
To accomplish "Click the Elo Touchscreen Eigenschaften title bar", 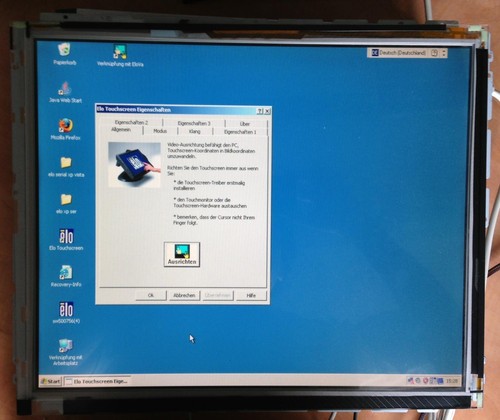I will pyautogui.click(x=176, y=110).
